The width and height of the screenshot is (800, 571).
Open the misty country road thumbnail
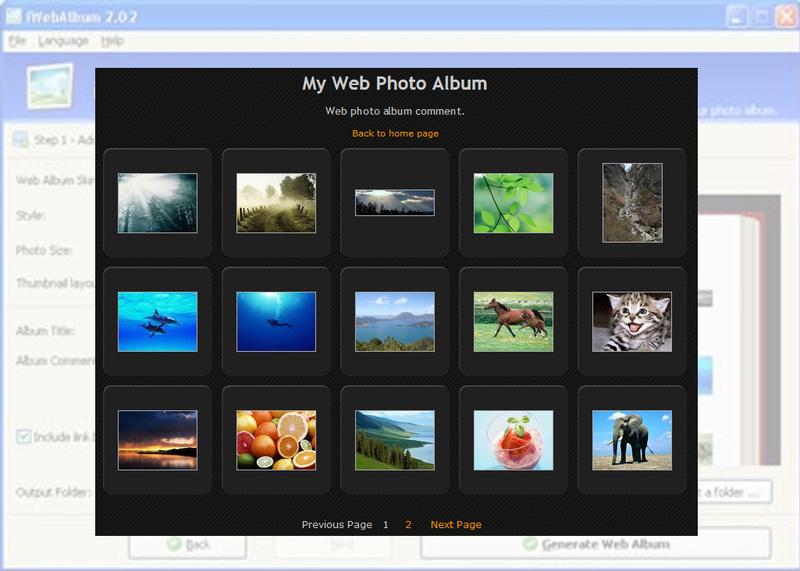pos(276,203)
